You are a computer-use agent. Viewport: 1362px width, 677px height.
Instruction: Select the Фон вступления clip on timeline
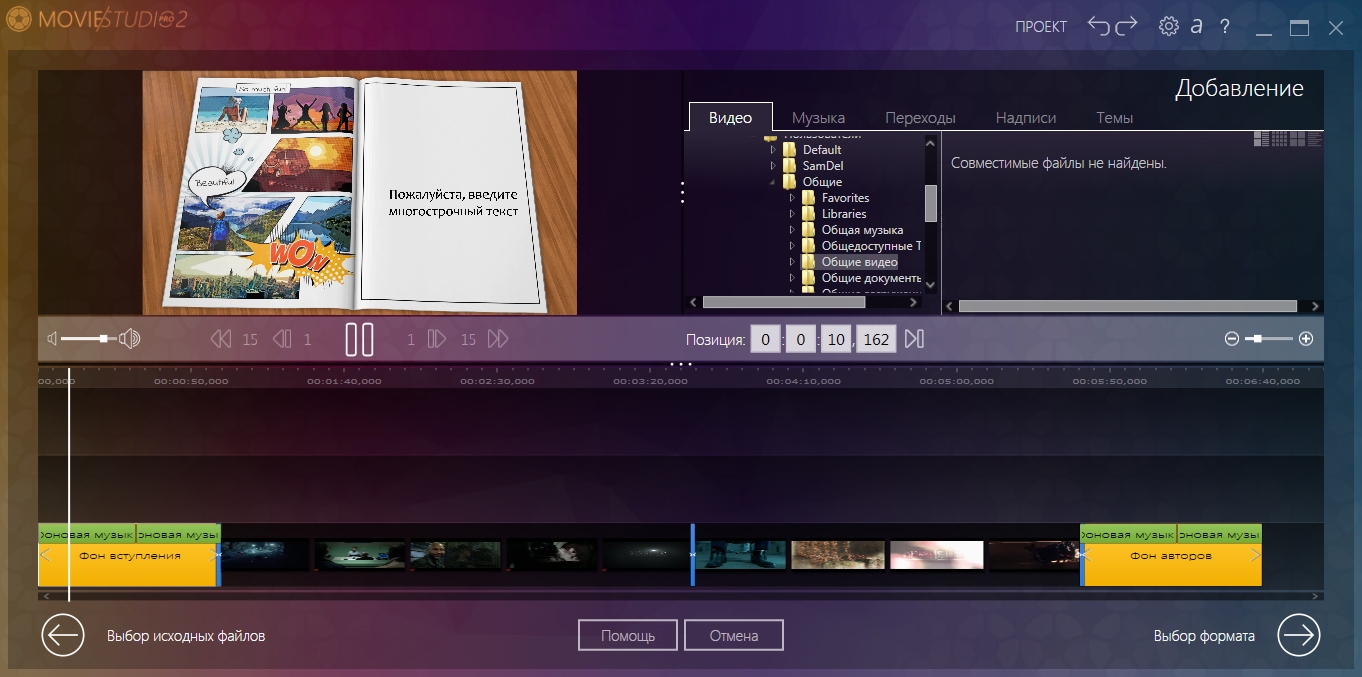pos(129,556)
